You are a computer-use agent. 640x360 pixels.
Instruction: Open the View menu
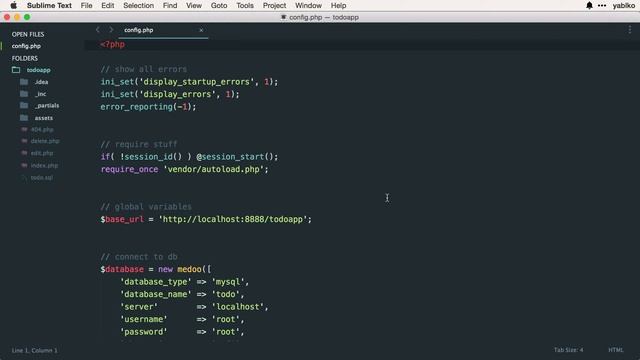[x=194, y=5]
